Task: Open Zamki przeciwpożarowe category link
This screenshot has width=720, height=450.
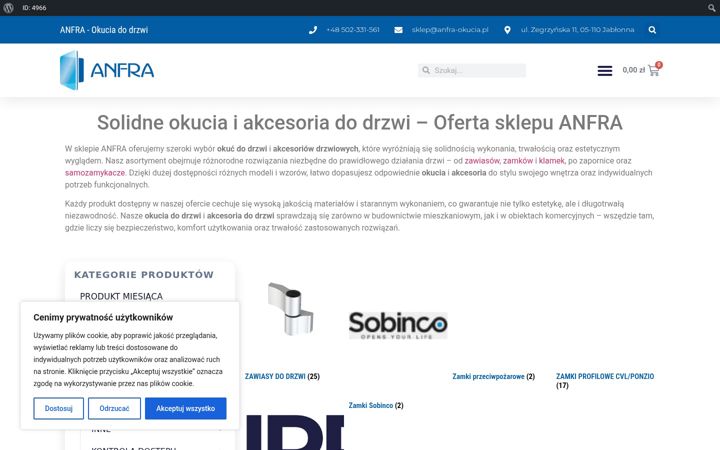Action: (488, 377)
